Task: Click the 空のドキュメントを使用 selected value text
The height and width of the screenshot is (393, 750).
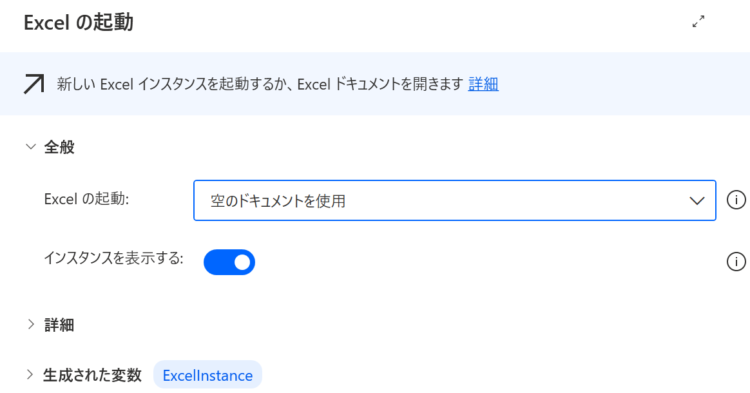Action: coord(278,201)
